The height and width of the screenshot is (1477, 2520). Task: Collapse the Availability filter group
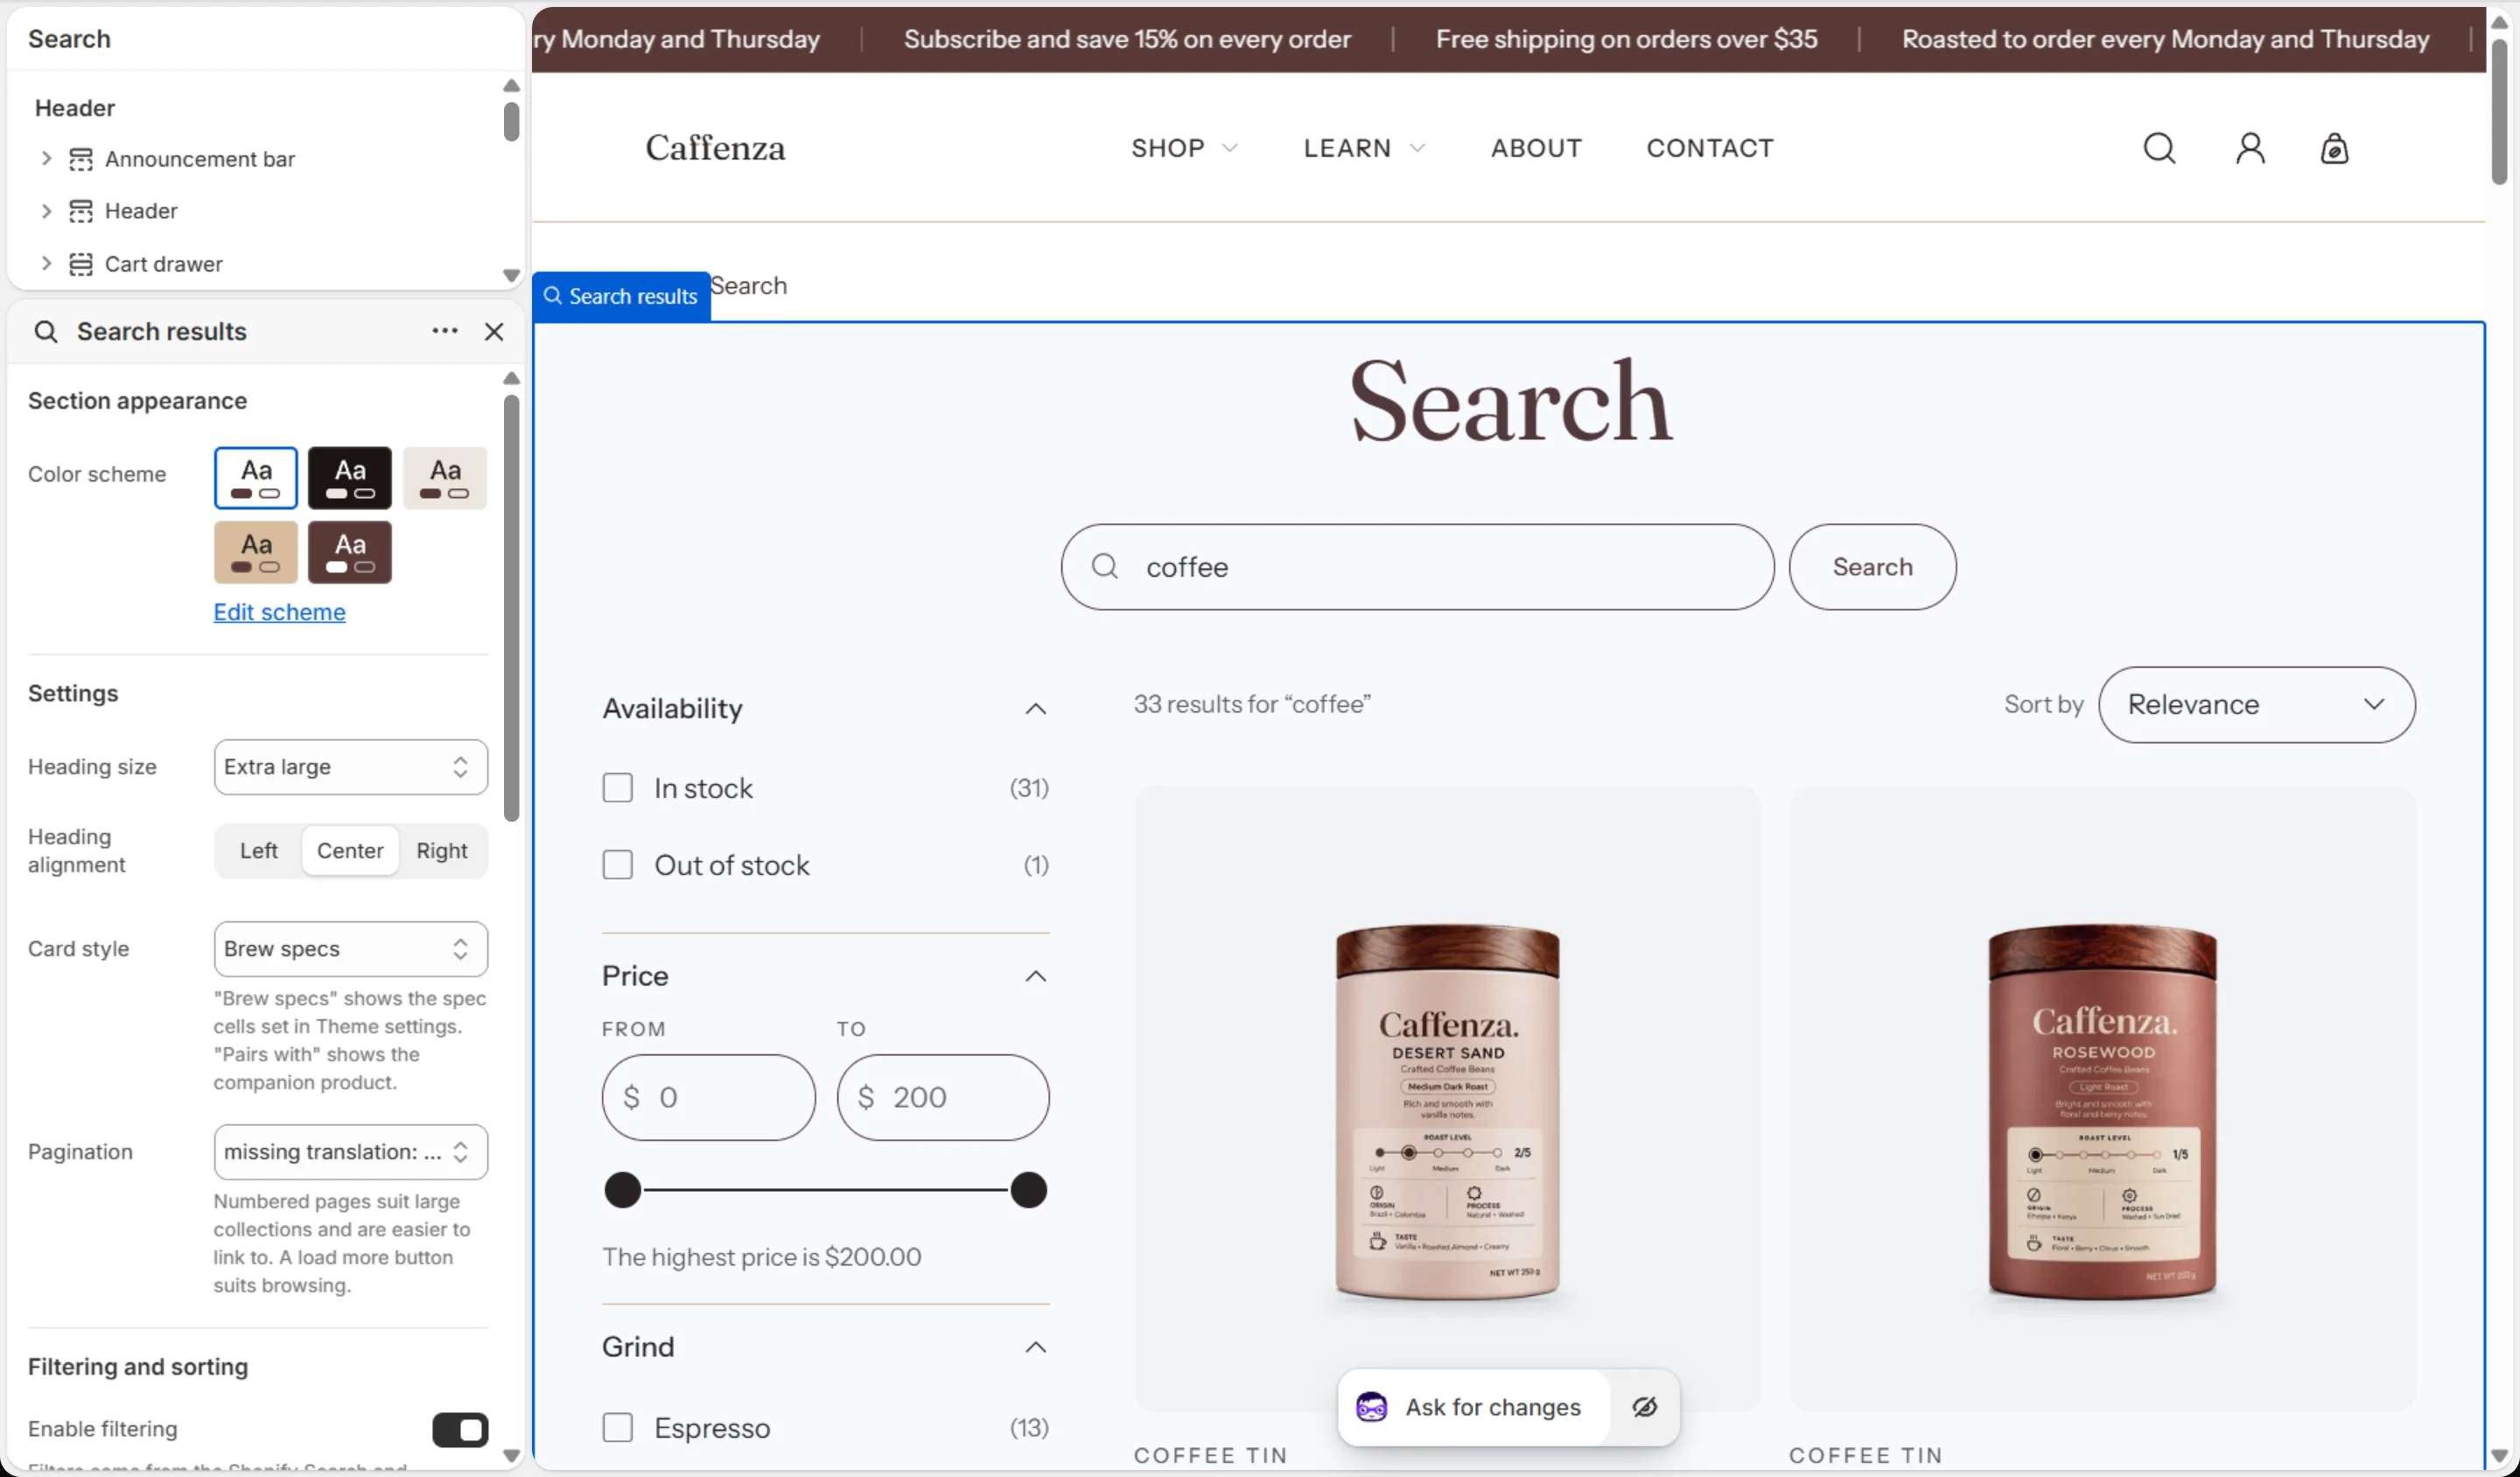tap(1036, 709)
